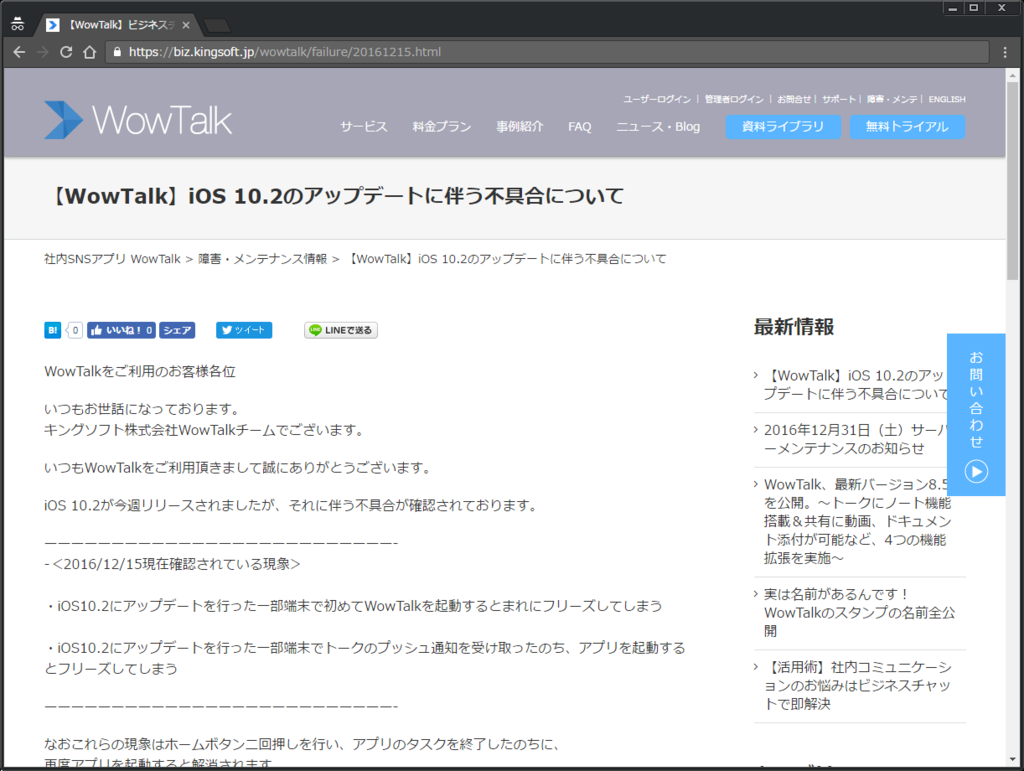This screenshot has width=1024, height=771.
Task: Click ユーザーログイン link
Action: 657,99
